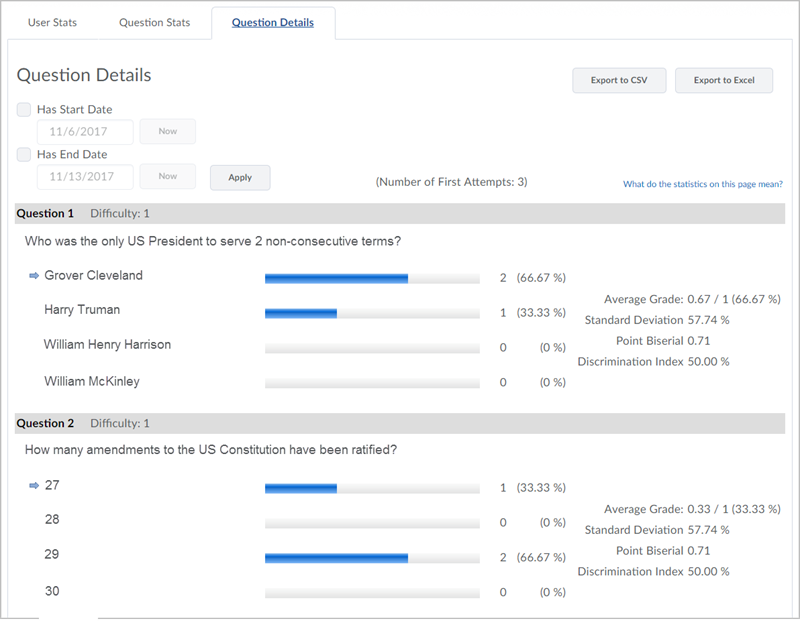Click the response bar for answer 27
This screenshot has width=800, height=621.
372,488
